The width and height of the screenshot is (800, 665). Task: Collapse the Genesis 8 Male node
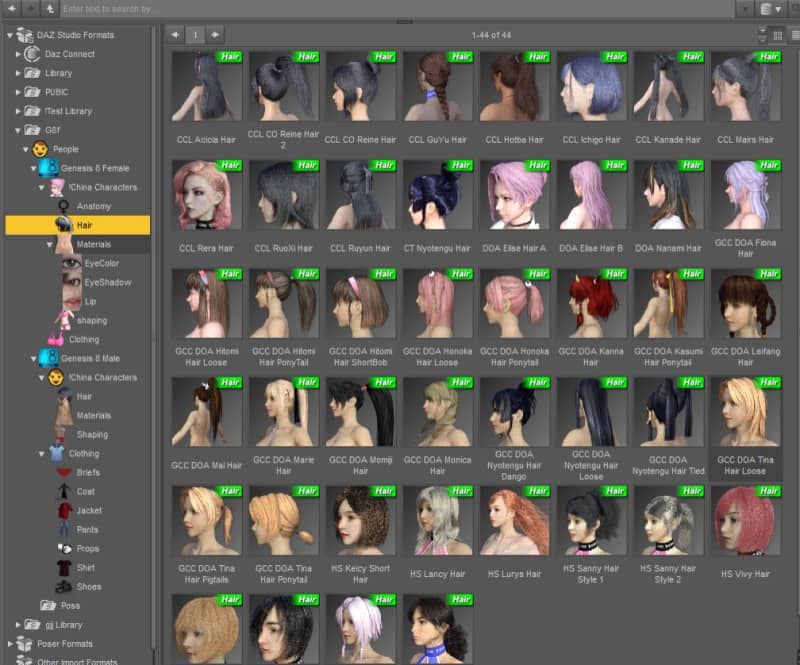[34, 359]
